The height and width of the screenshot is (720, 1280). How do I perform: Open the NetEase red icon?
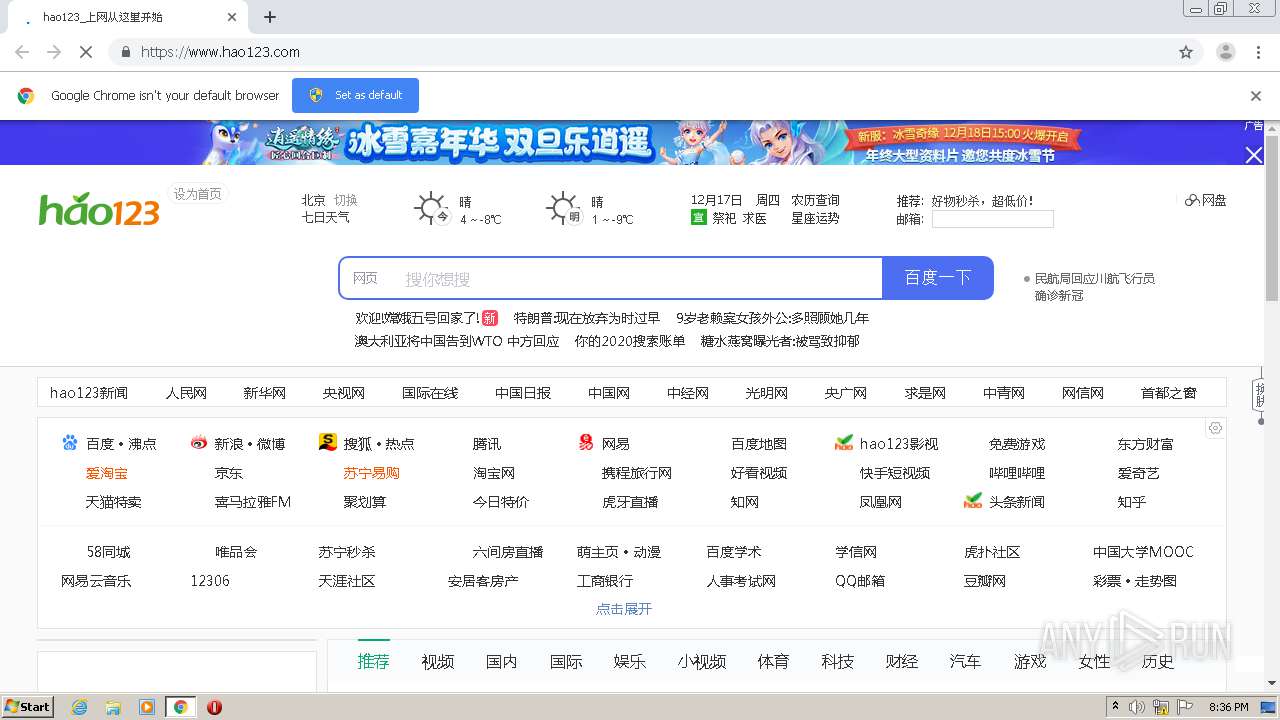[x=586, y=442]
